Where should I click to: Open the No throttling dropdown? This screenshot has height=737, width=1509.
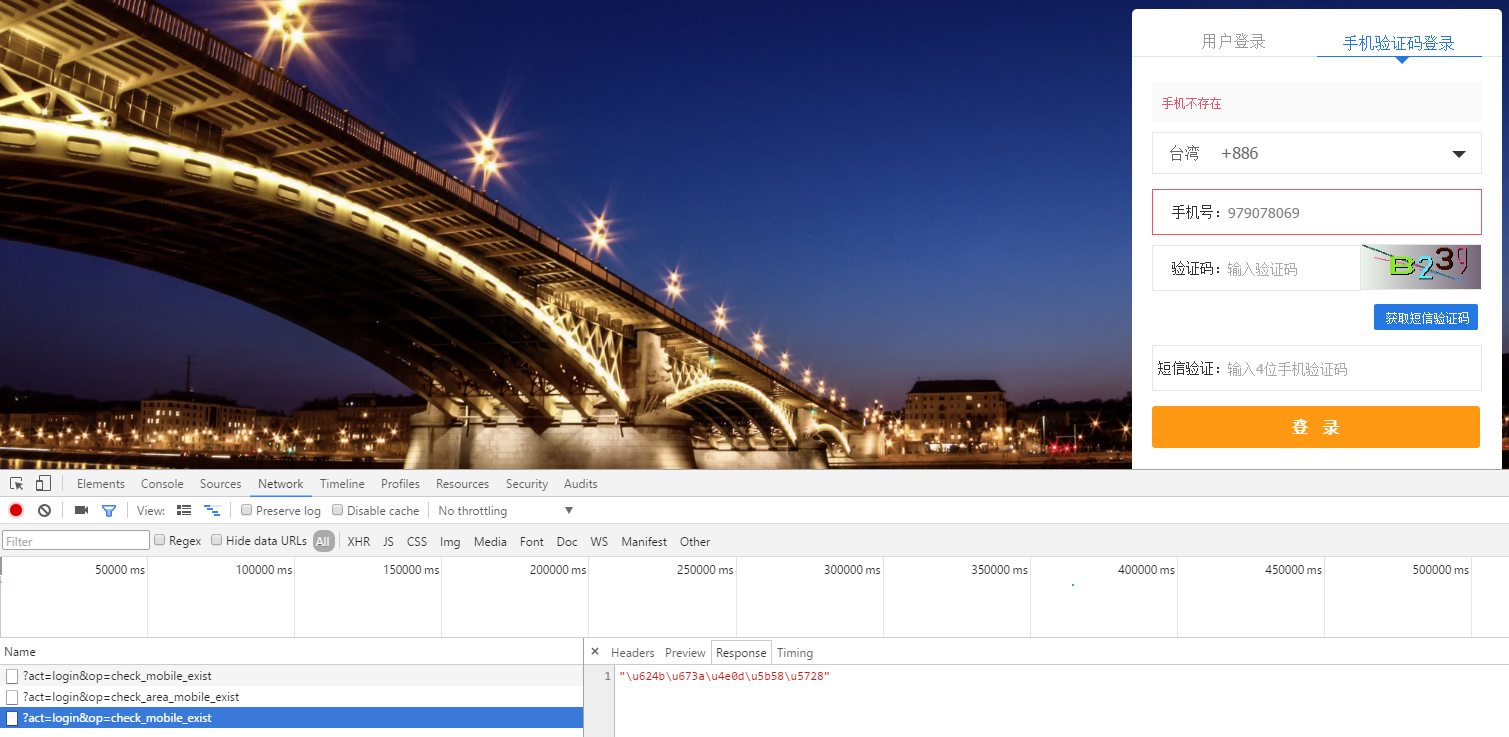[x=505, y=511]
